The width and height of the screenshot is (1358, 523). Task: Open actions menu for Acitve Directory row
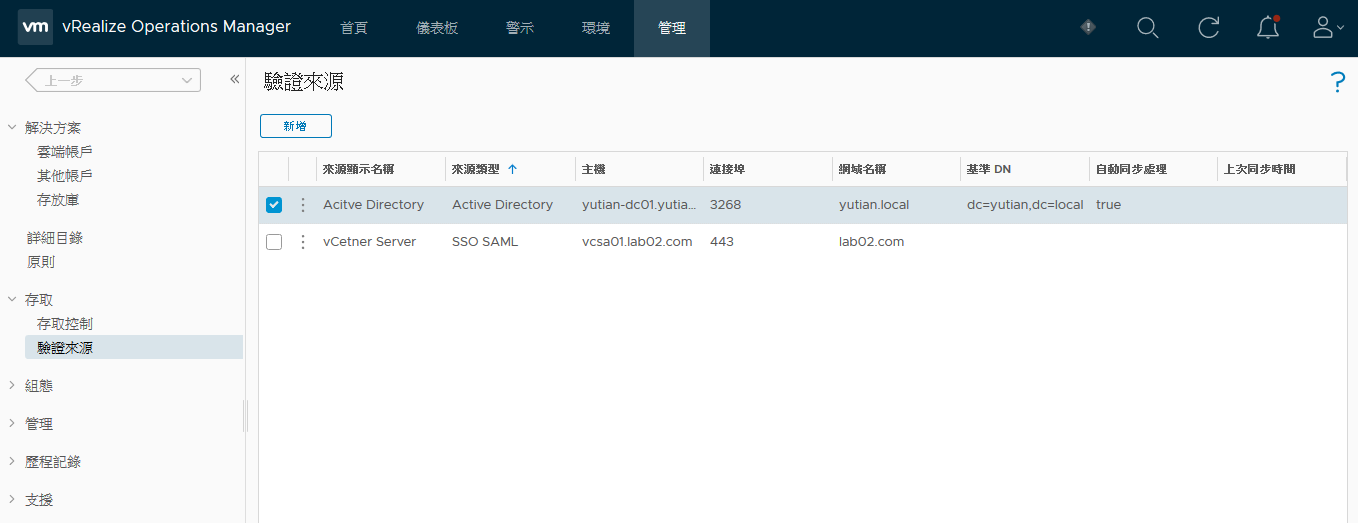click(303, 205)
